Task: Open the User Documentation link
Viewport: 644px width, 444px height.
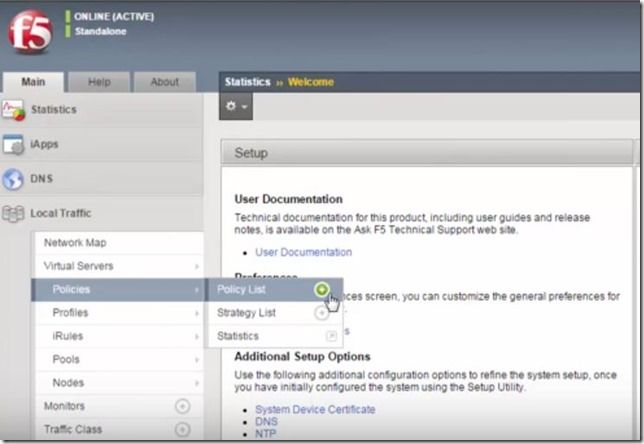Action: point(304,252)
